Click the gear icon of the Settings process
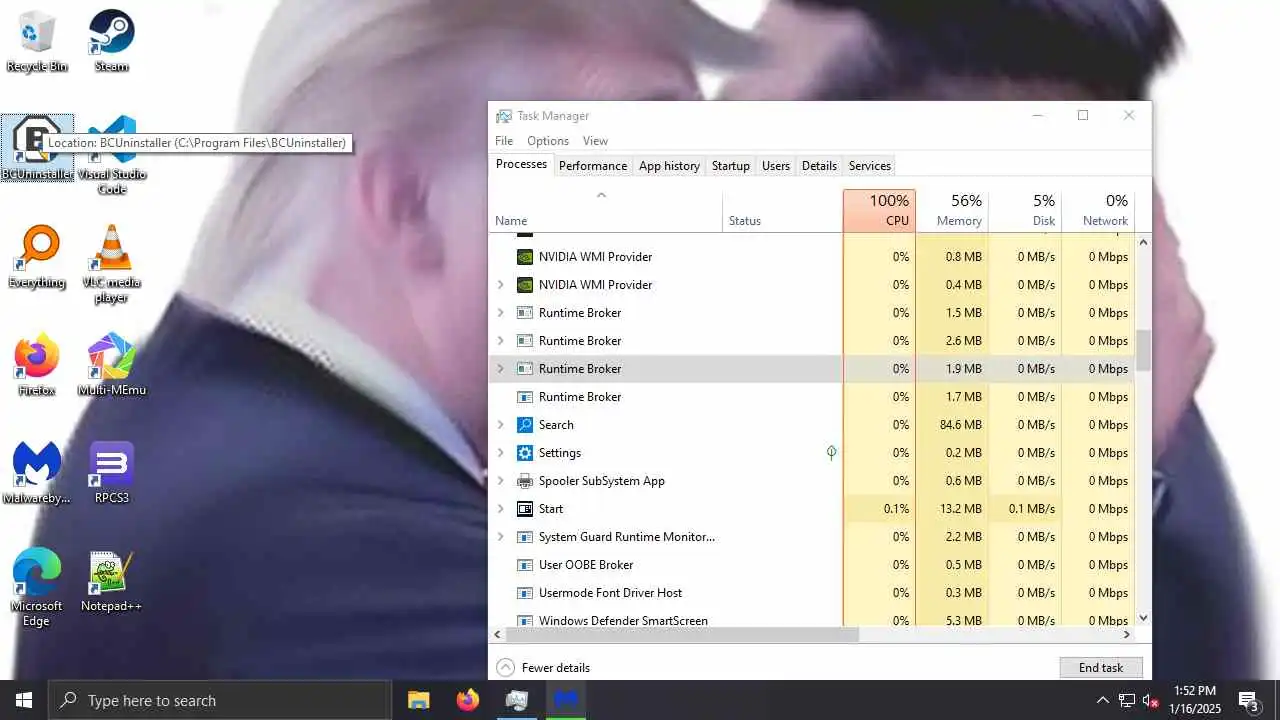The height and width of the screenshot is (720, 1280). pyautogui.click(x=525, y=453)
